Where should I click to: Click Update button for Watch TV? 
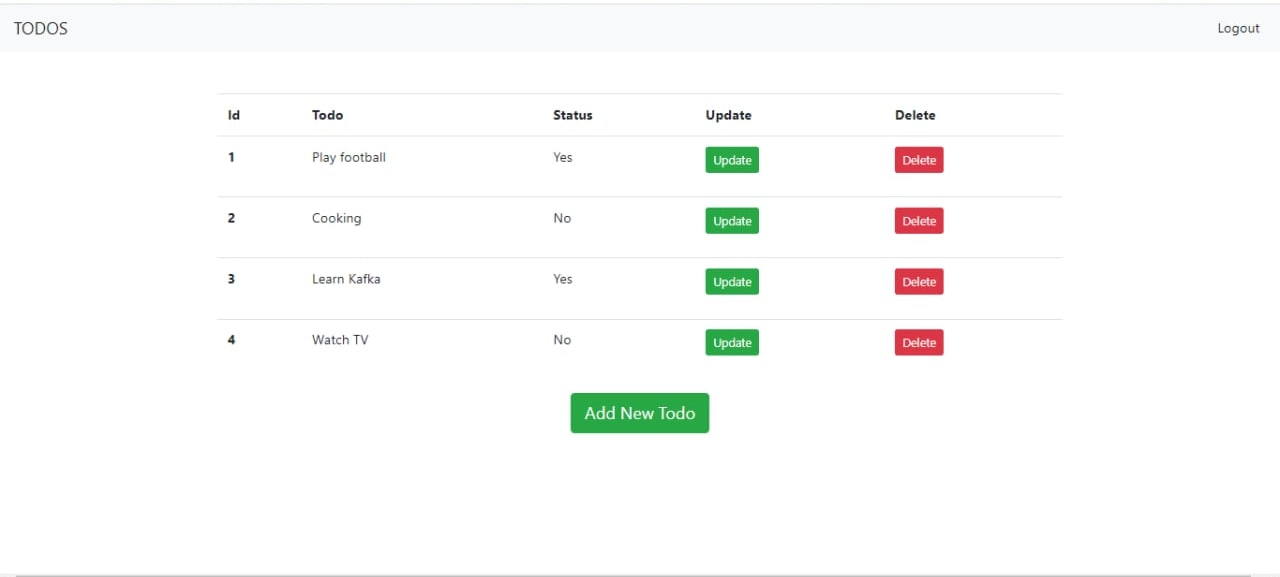(x=731, y=342)
